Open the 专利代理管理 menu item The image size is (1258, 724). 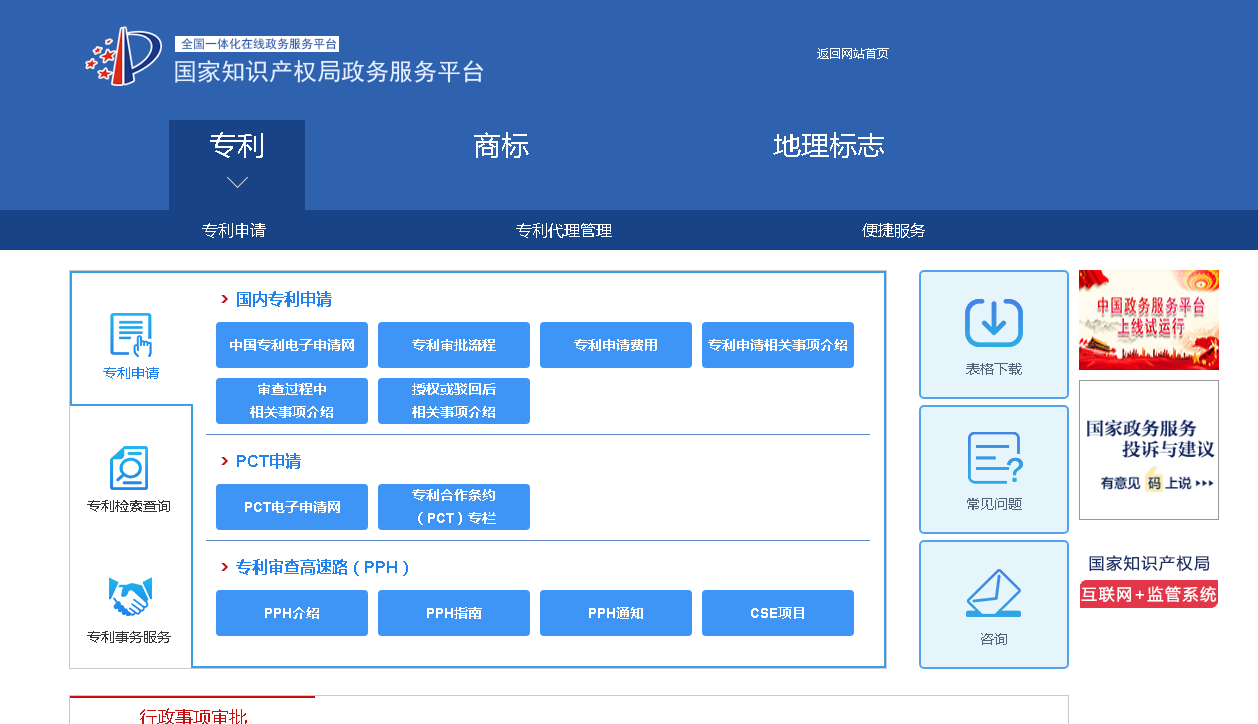[564, 230]
